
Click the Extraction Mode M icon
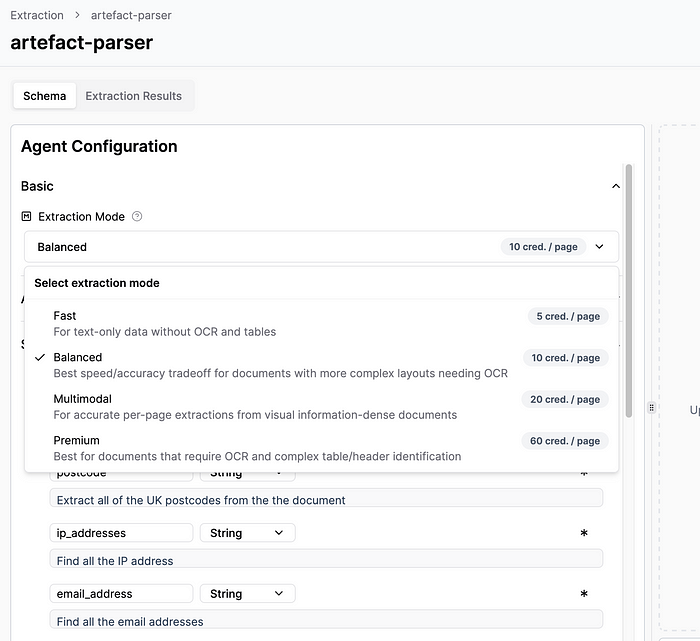[26, 216]
